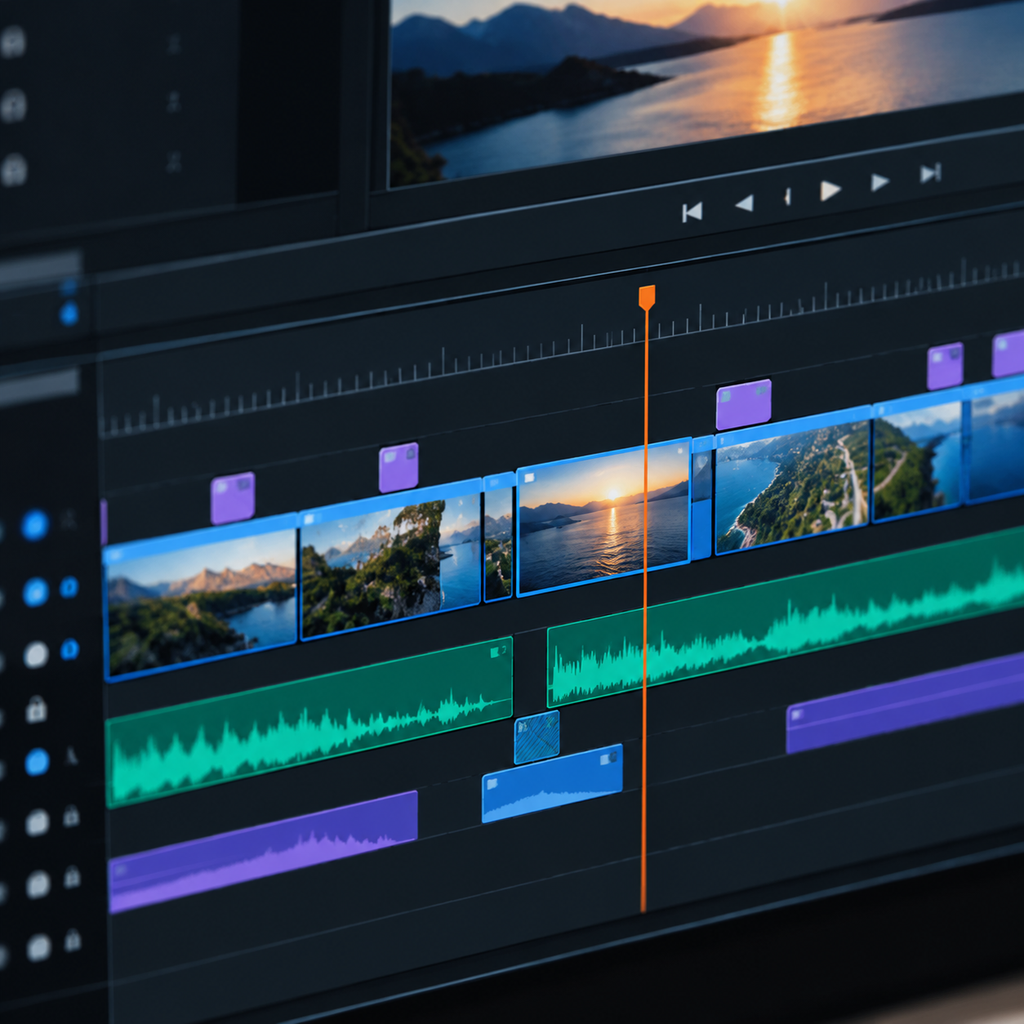
Task: Click the small forward triangle after Play
Action: point(880,182)
